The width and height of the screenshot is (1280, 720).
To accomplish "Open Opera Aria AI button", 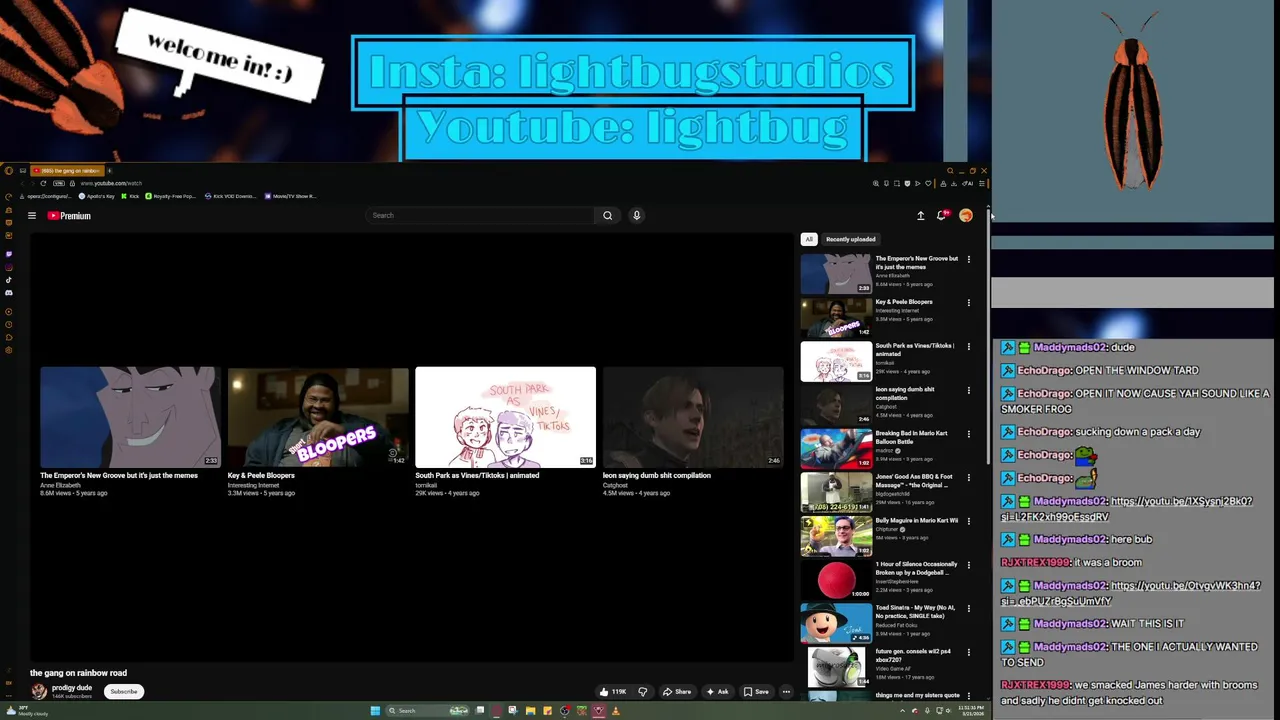I will pos(967,183).
